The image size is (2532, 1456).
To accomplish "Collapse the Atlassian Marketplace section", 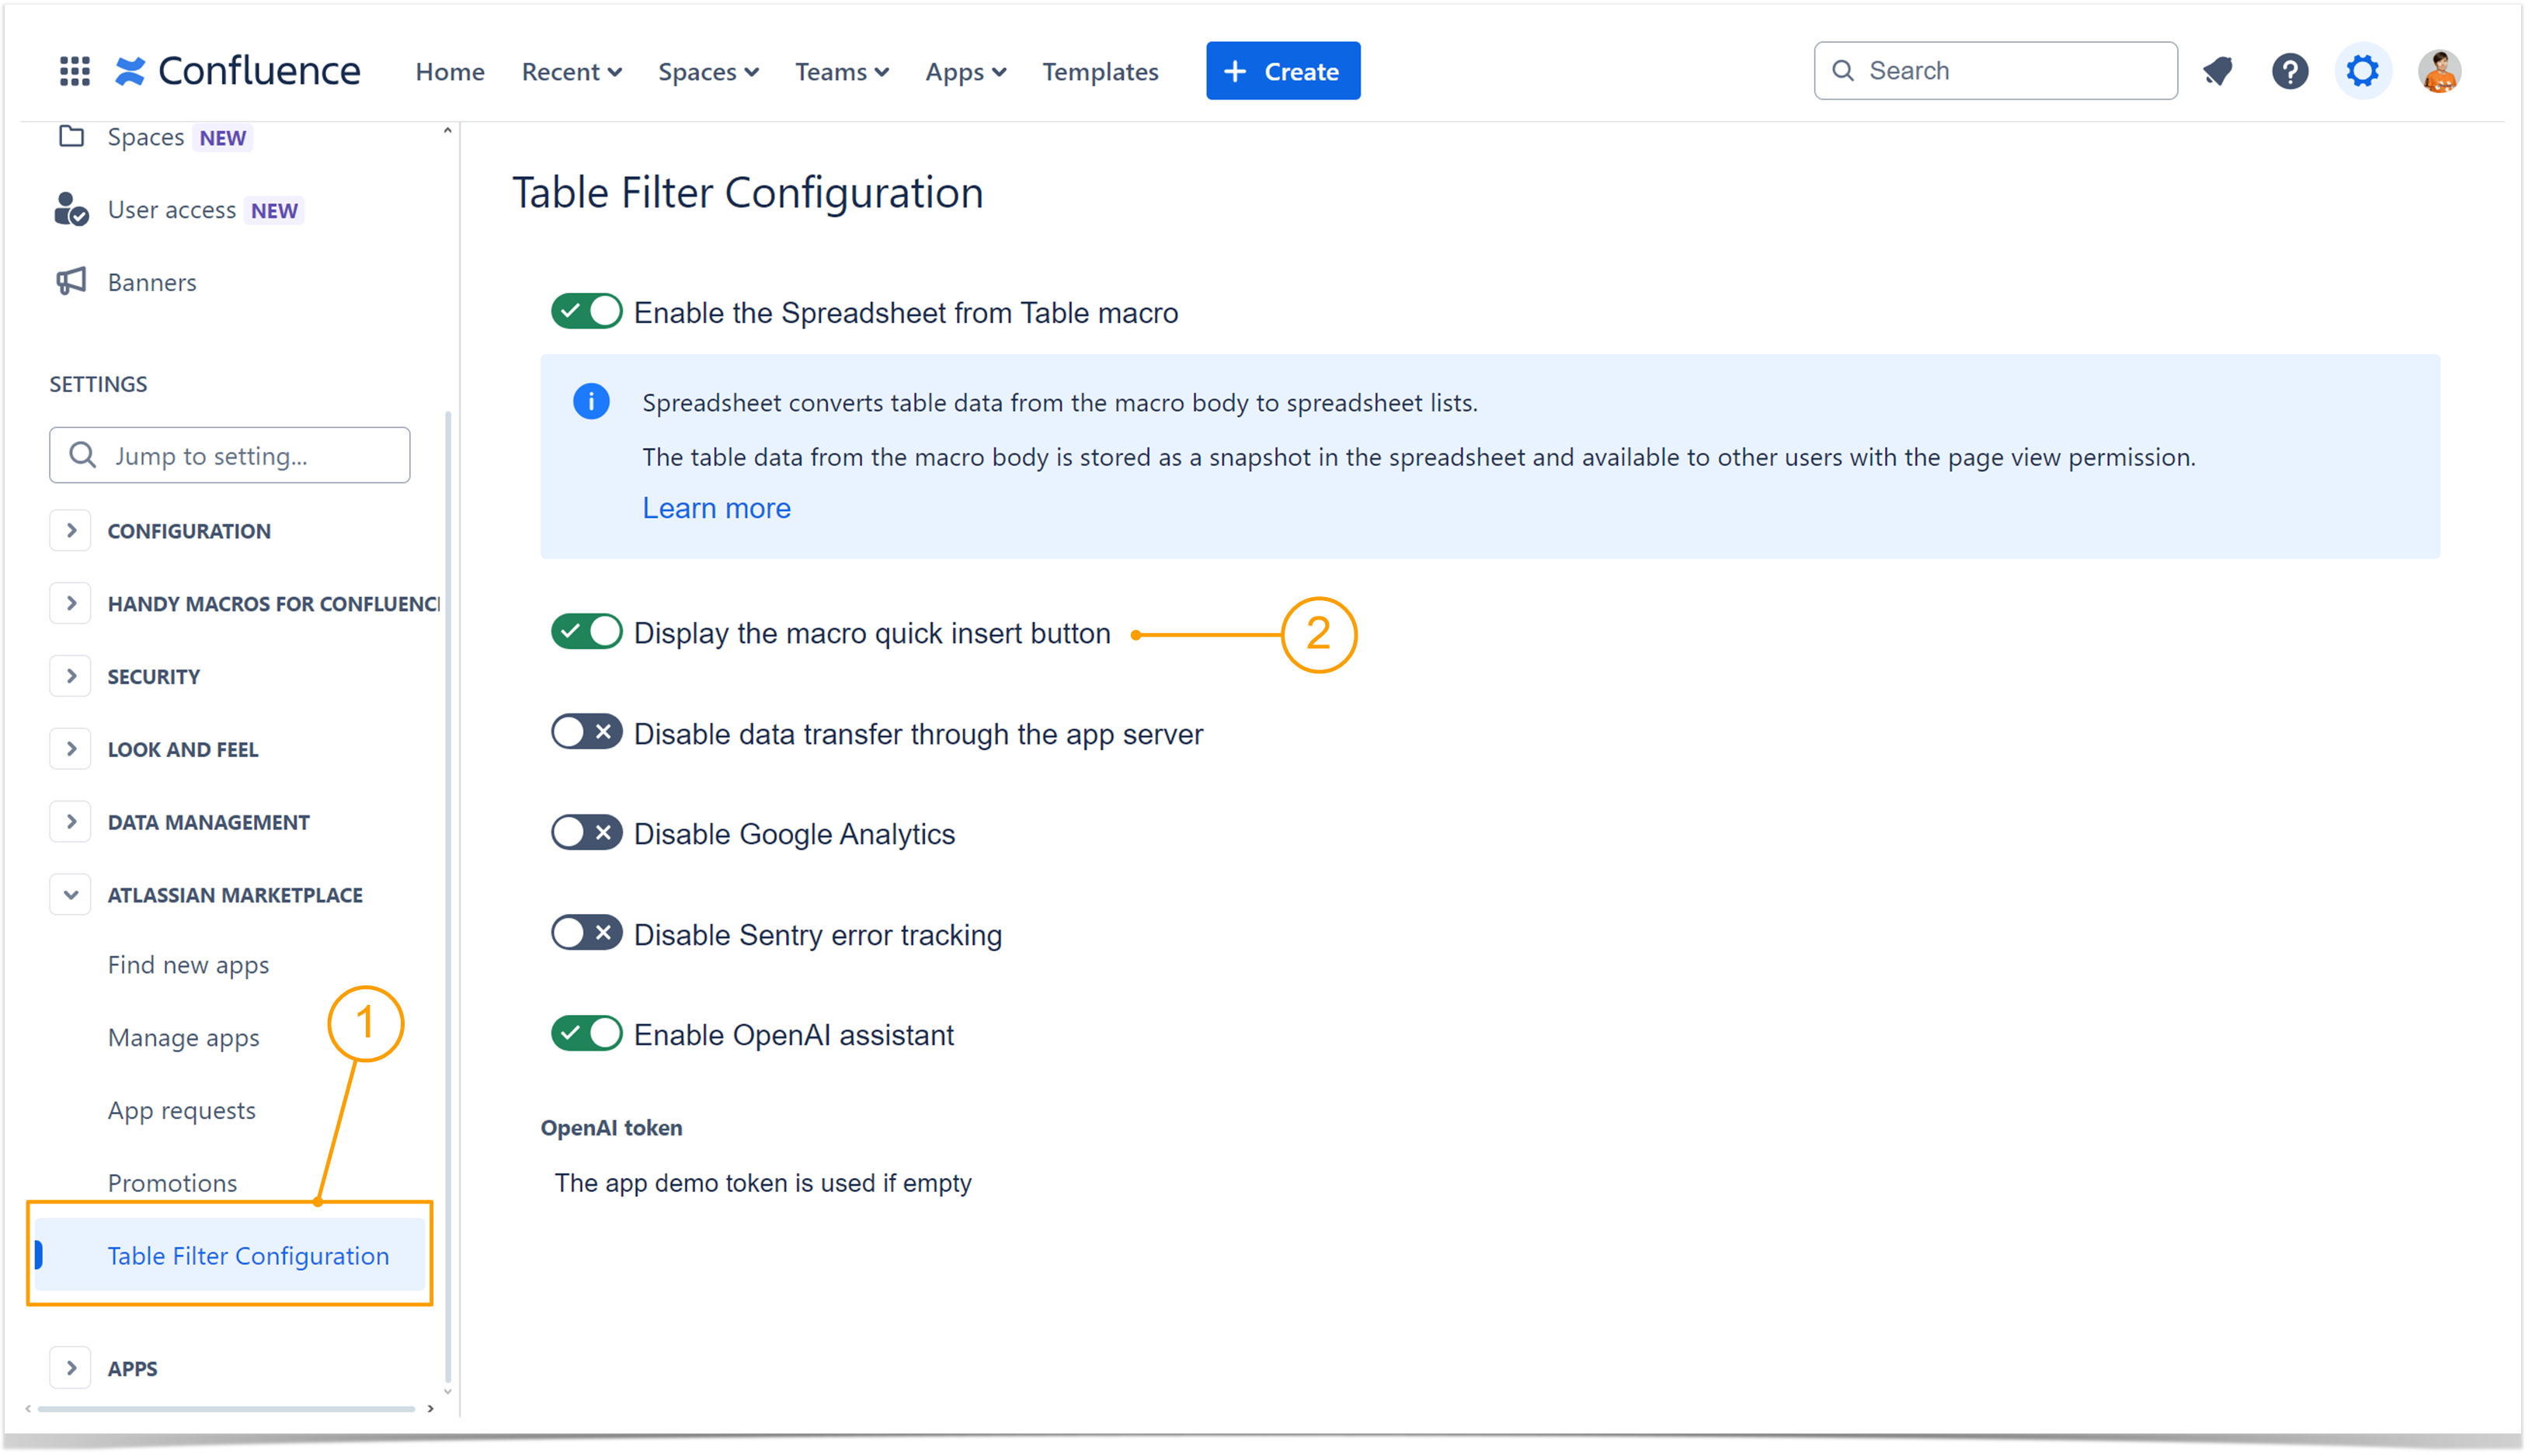I will (71, 895).
